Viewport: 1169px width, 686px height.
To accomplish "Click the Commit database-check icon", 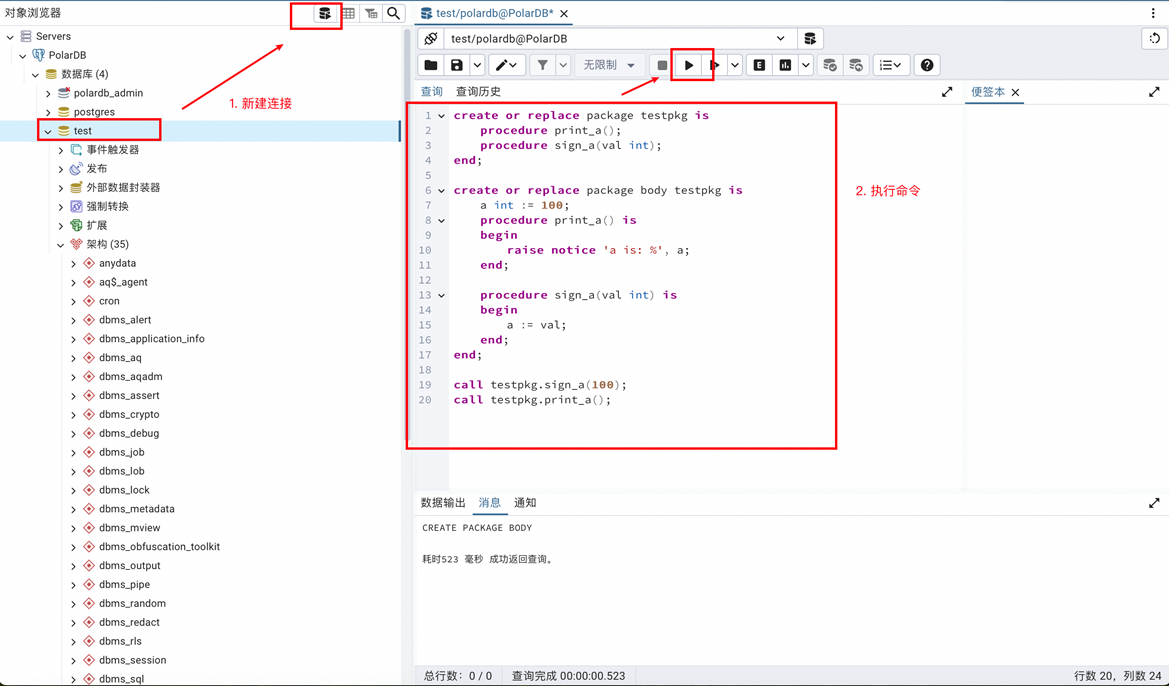I will (x=829, y=65).
